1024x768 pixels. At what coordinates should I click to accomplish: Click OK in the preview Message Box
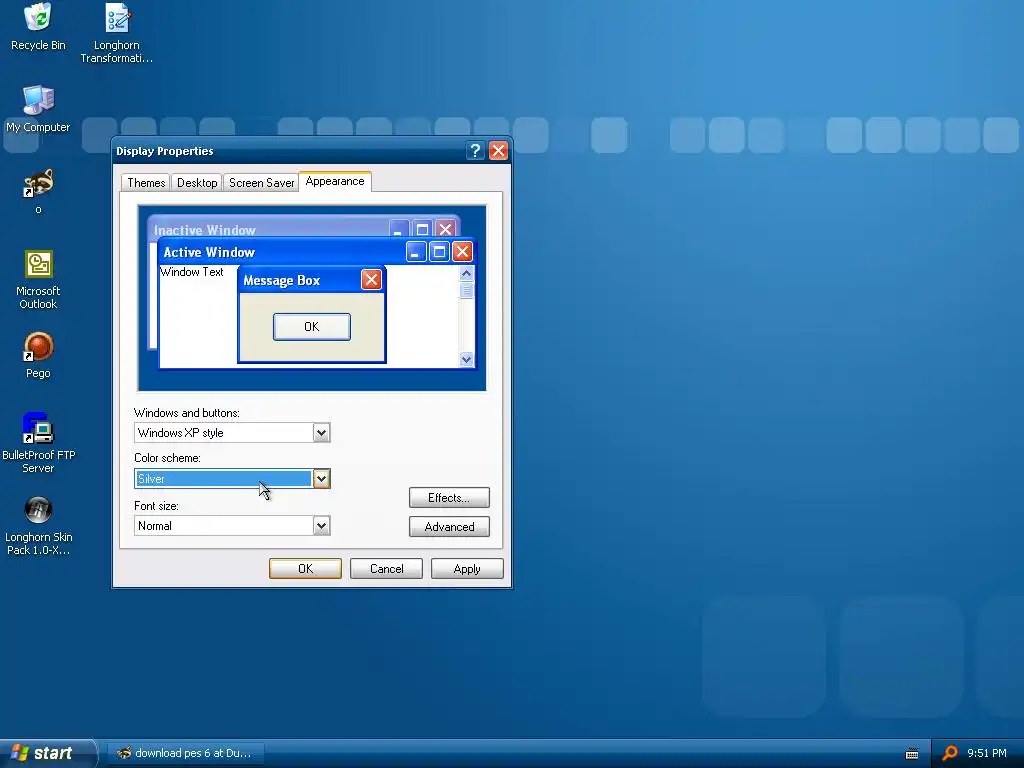312,327
